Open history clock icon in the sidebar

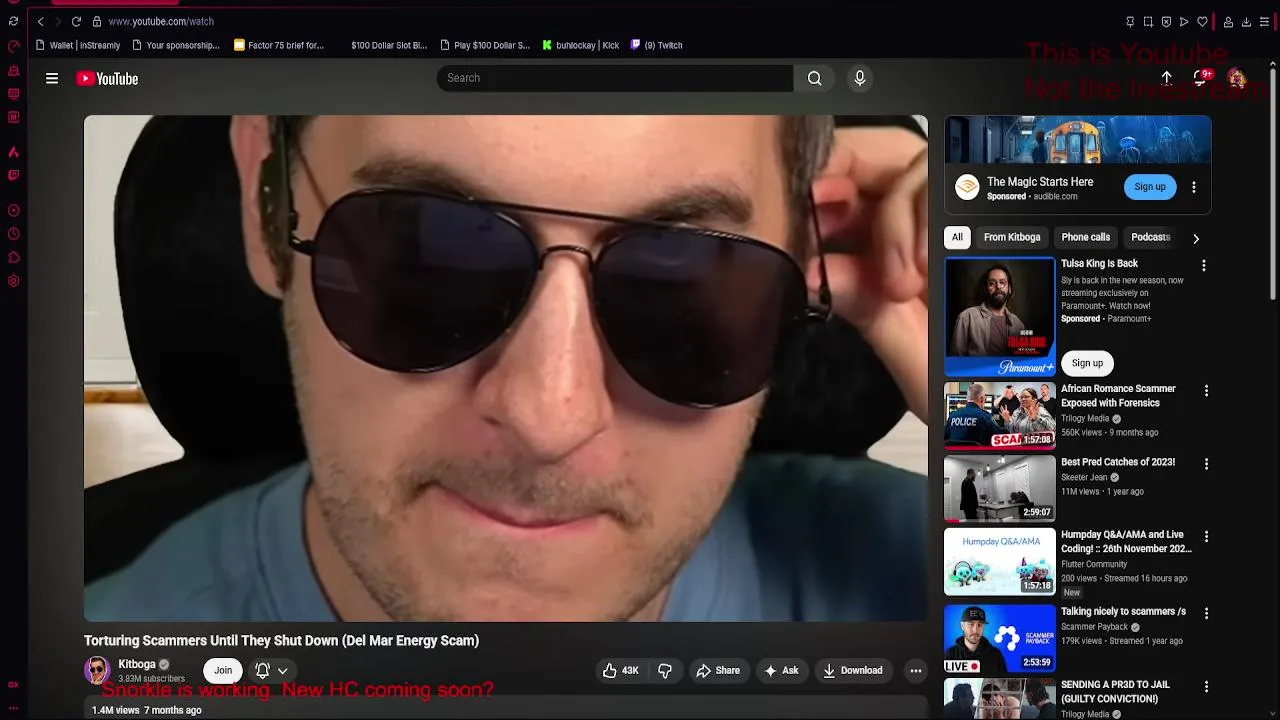(13, 234)
